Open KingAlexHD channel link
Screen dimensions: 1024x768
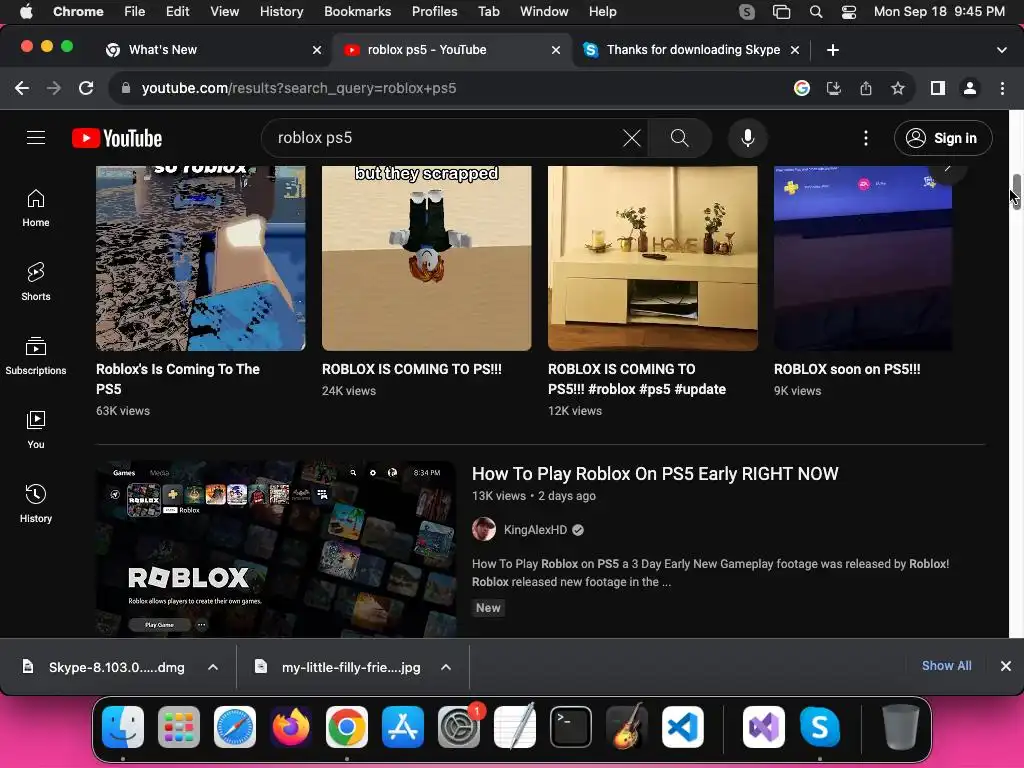click(535, 530)
